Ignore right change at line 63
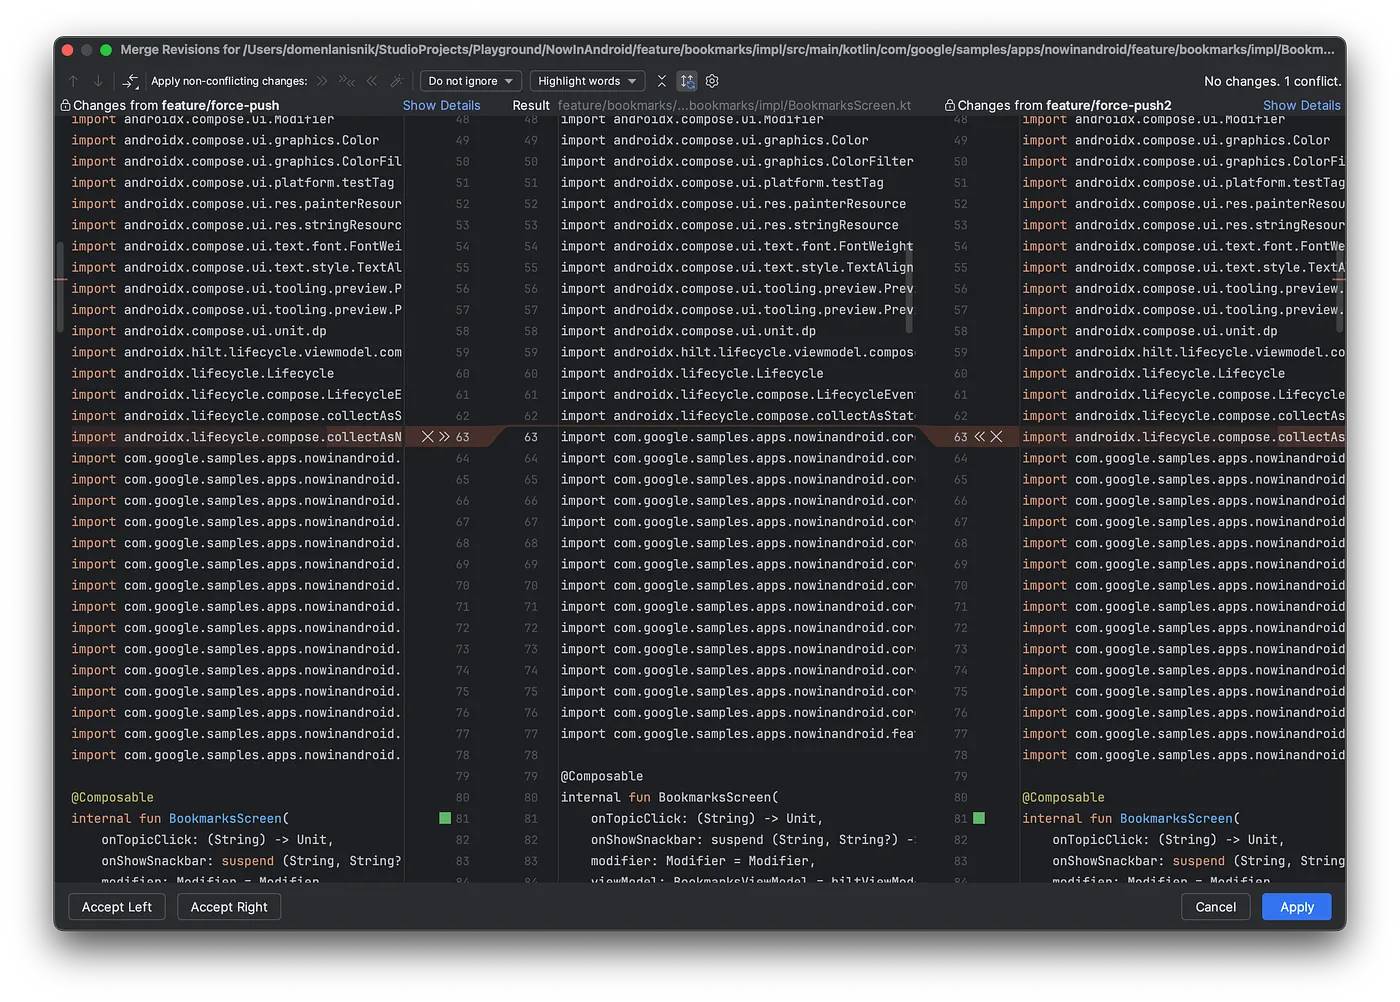 [996, 437]
